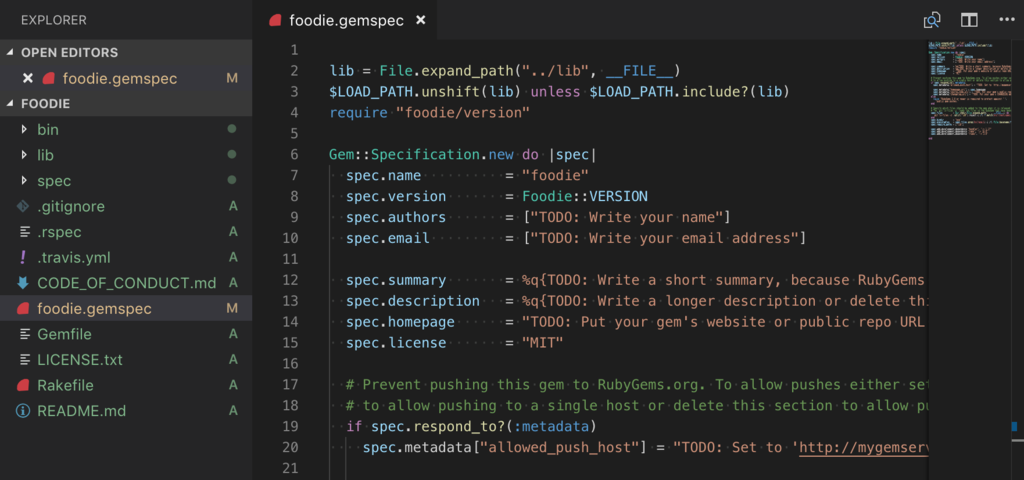
Task: Close foodie.gemspec in Open Editors list
Action: 27,78
